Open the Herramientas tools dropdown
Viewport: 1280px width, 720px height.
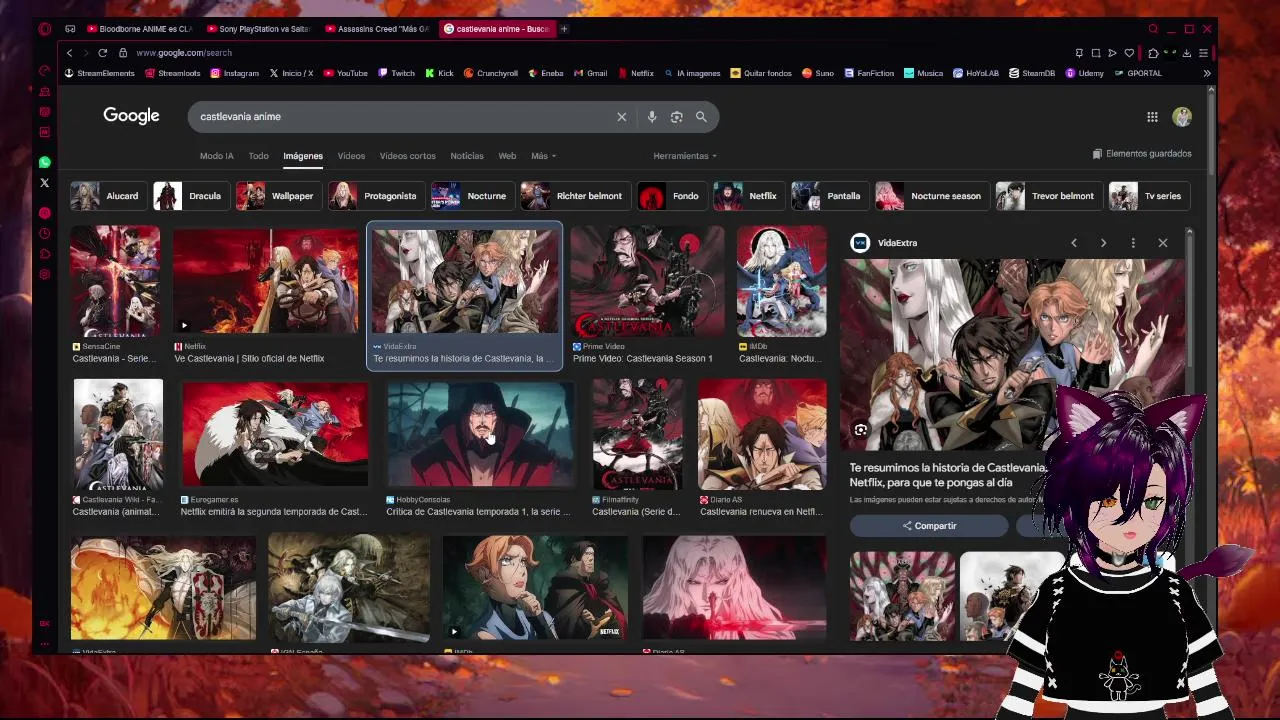click(685, 156)
